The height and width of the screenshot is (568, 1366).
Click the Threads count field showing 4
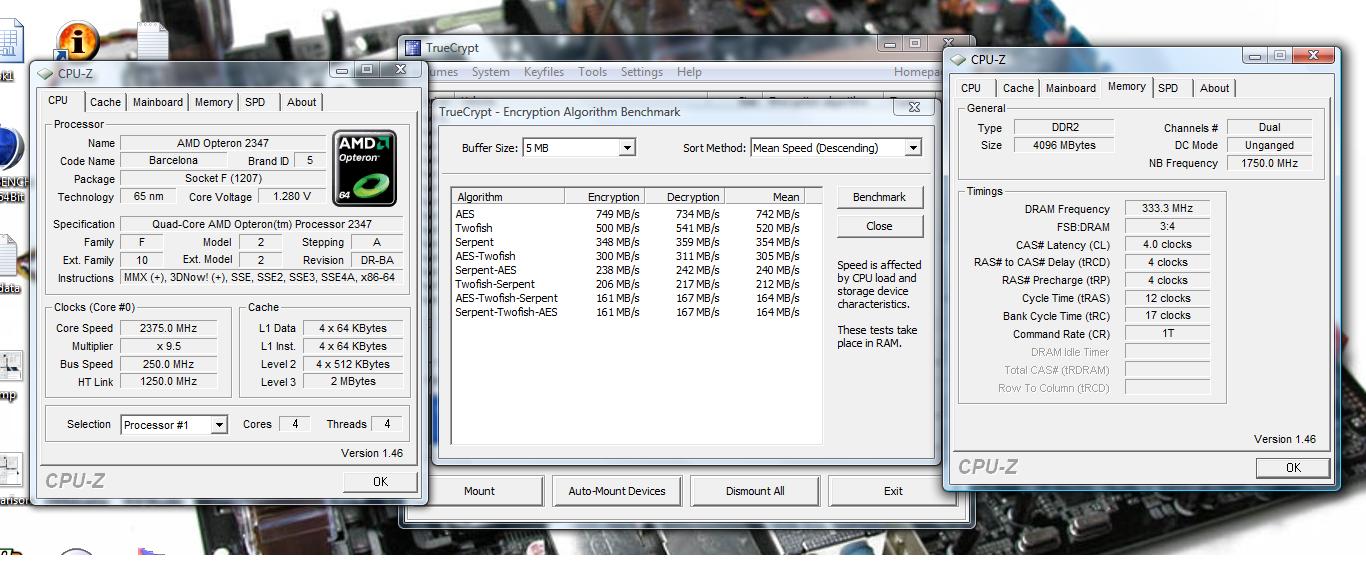pyautogui.click(x=386, y=424)
